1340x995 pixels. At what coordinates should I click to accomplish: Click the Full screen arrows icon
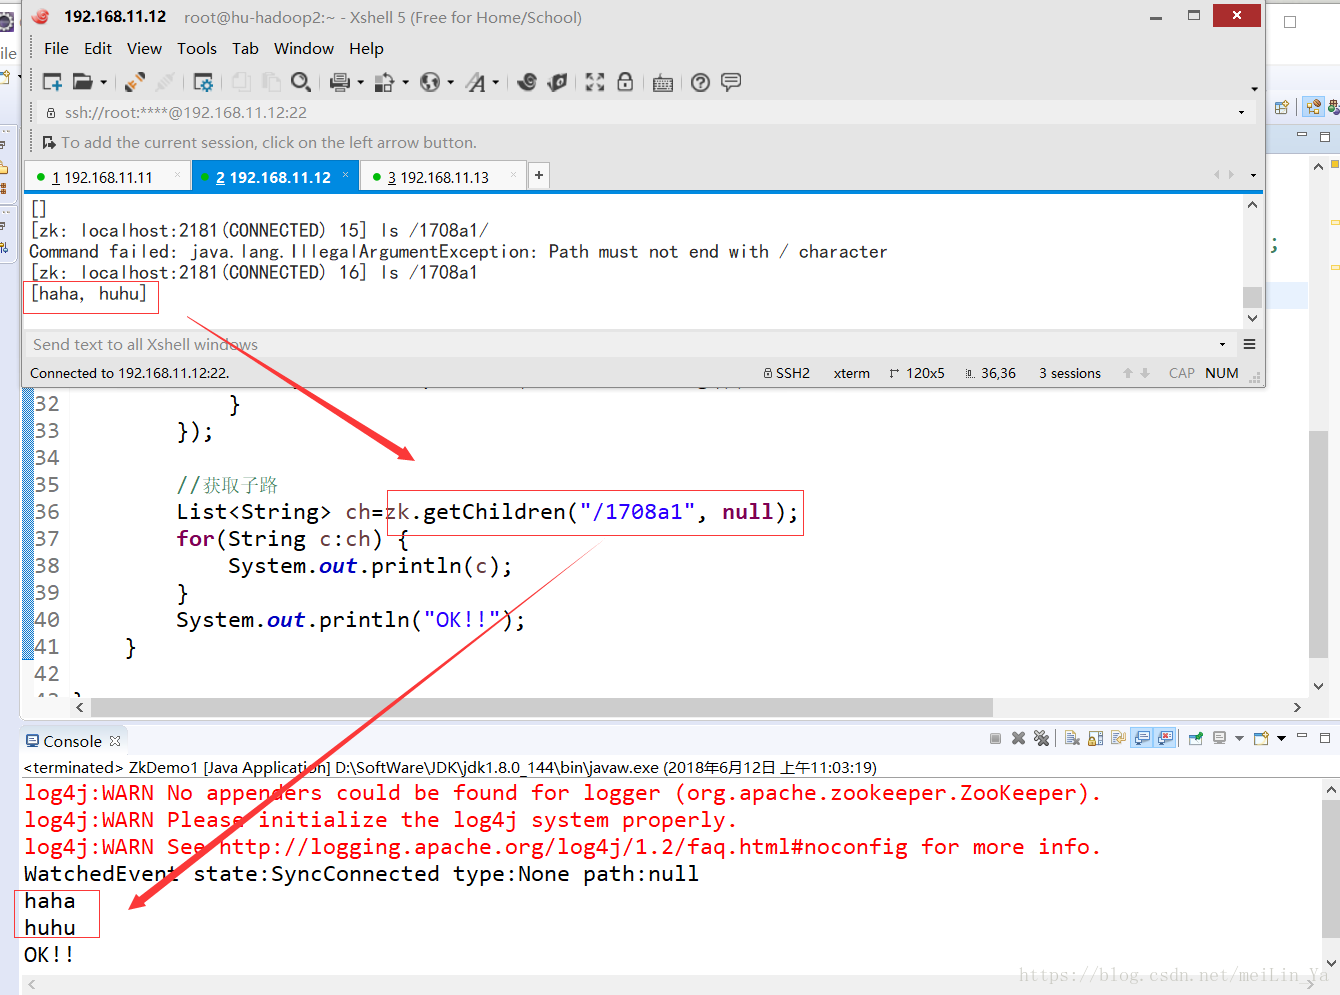click(x=595, y=82)
